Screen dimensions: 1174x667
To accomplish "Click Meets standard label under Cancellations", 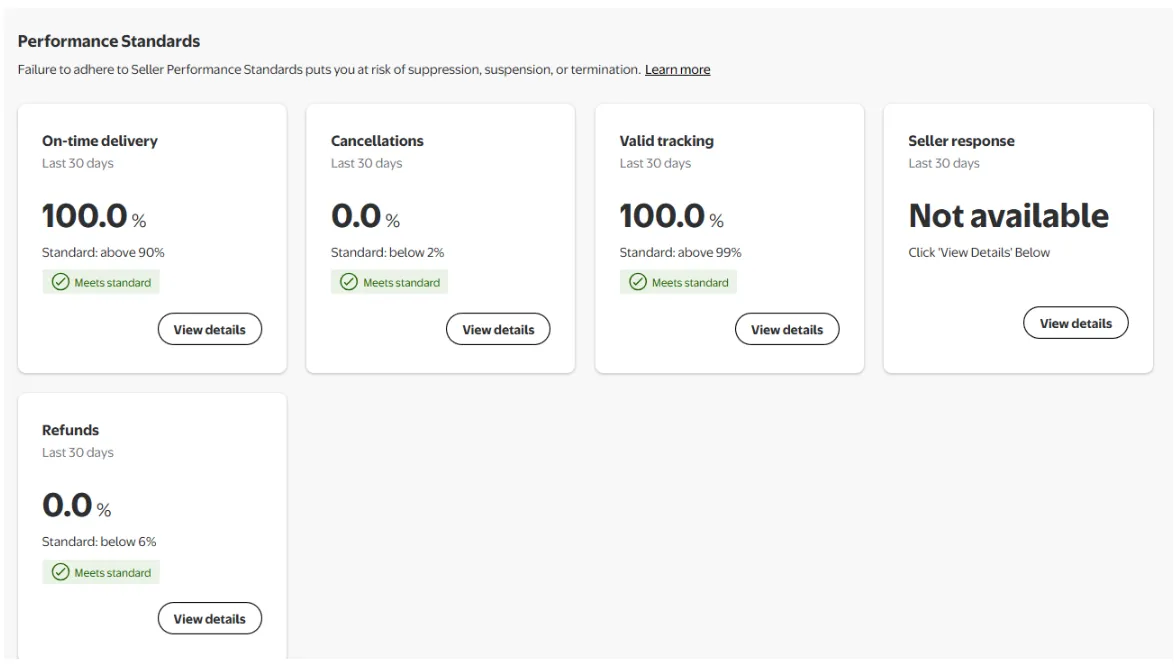I will [389, 282].
